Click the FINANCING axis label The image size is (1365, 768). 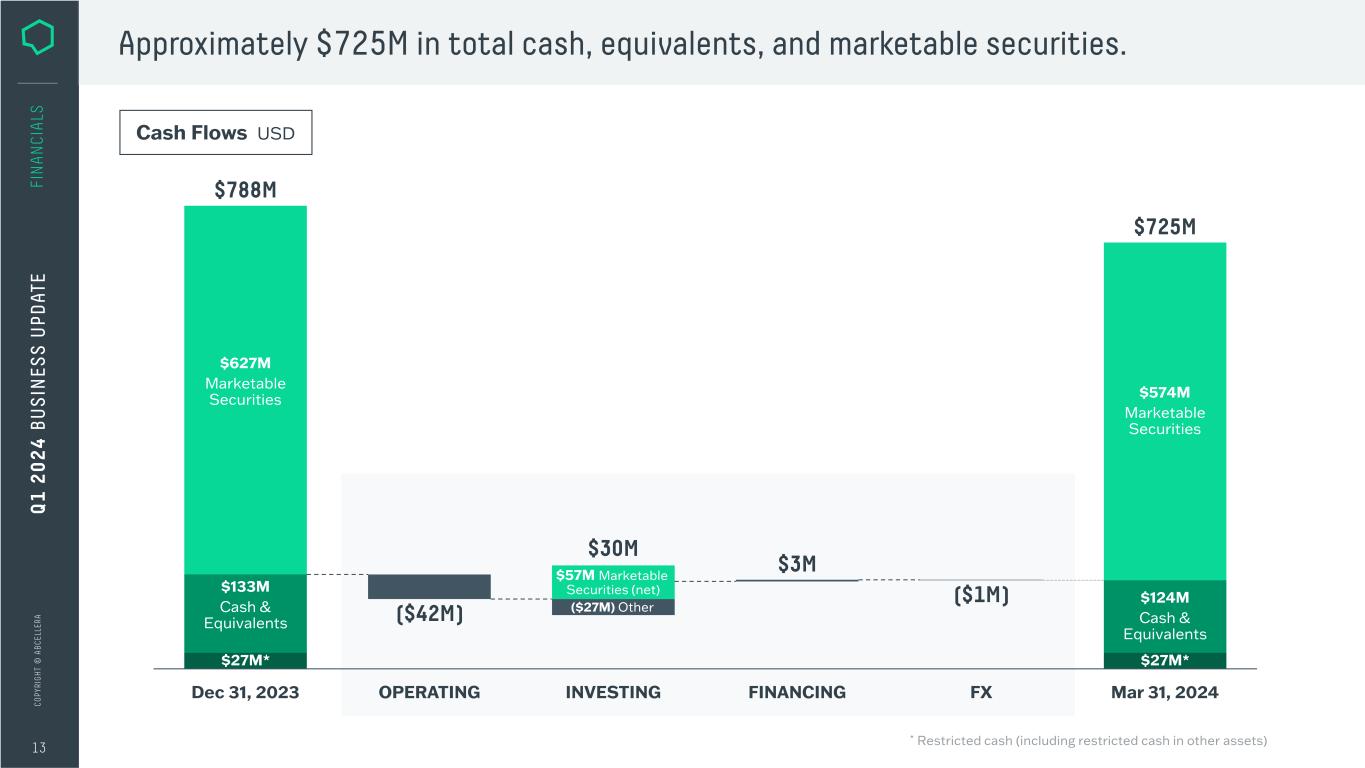pos(797,692)
